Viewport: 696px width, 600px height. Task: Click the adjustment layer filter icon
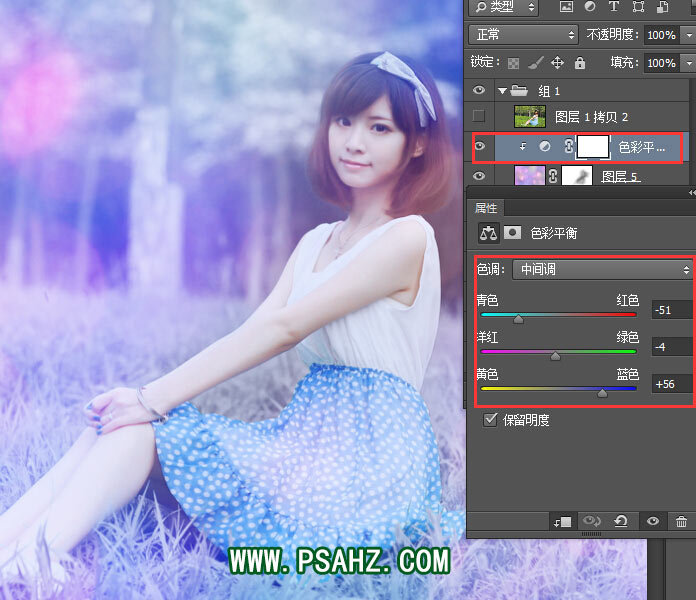591,7
